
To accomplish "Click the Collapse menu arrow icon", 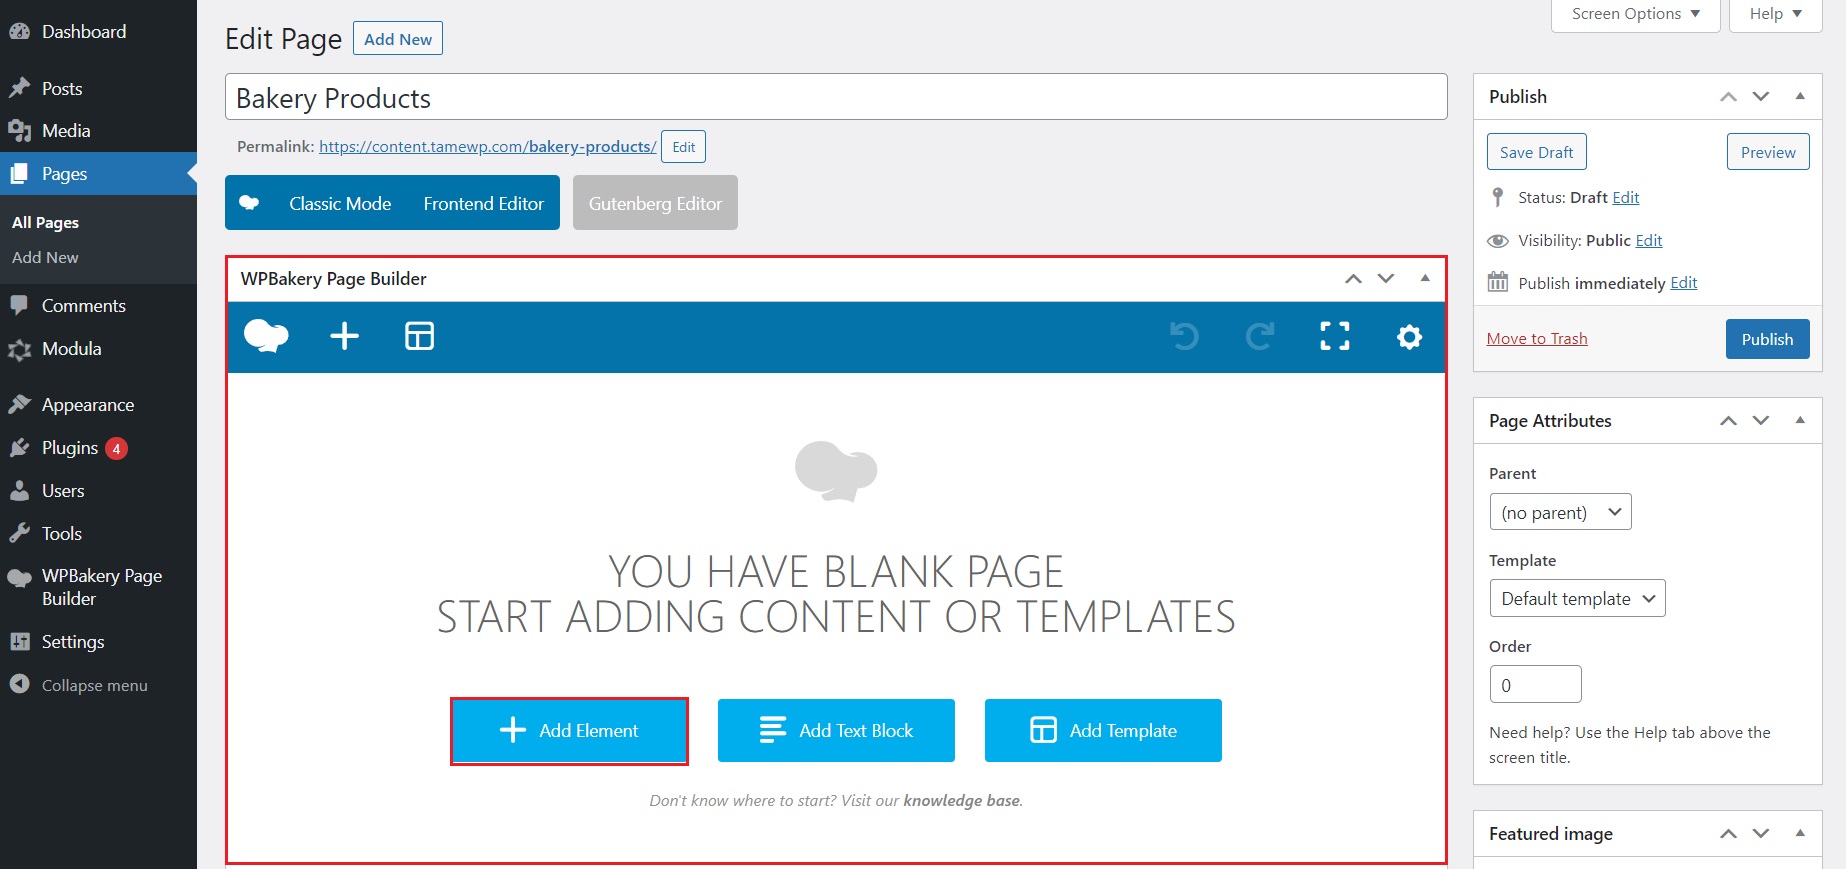I will point(19,684).
